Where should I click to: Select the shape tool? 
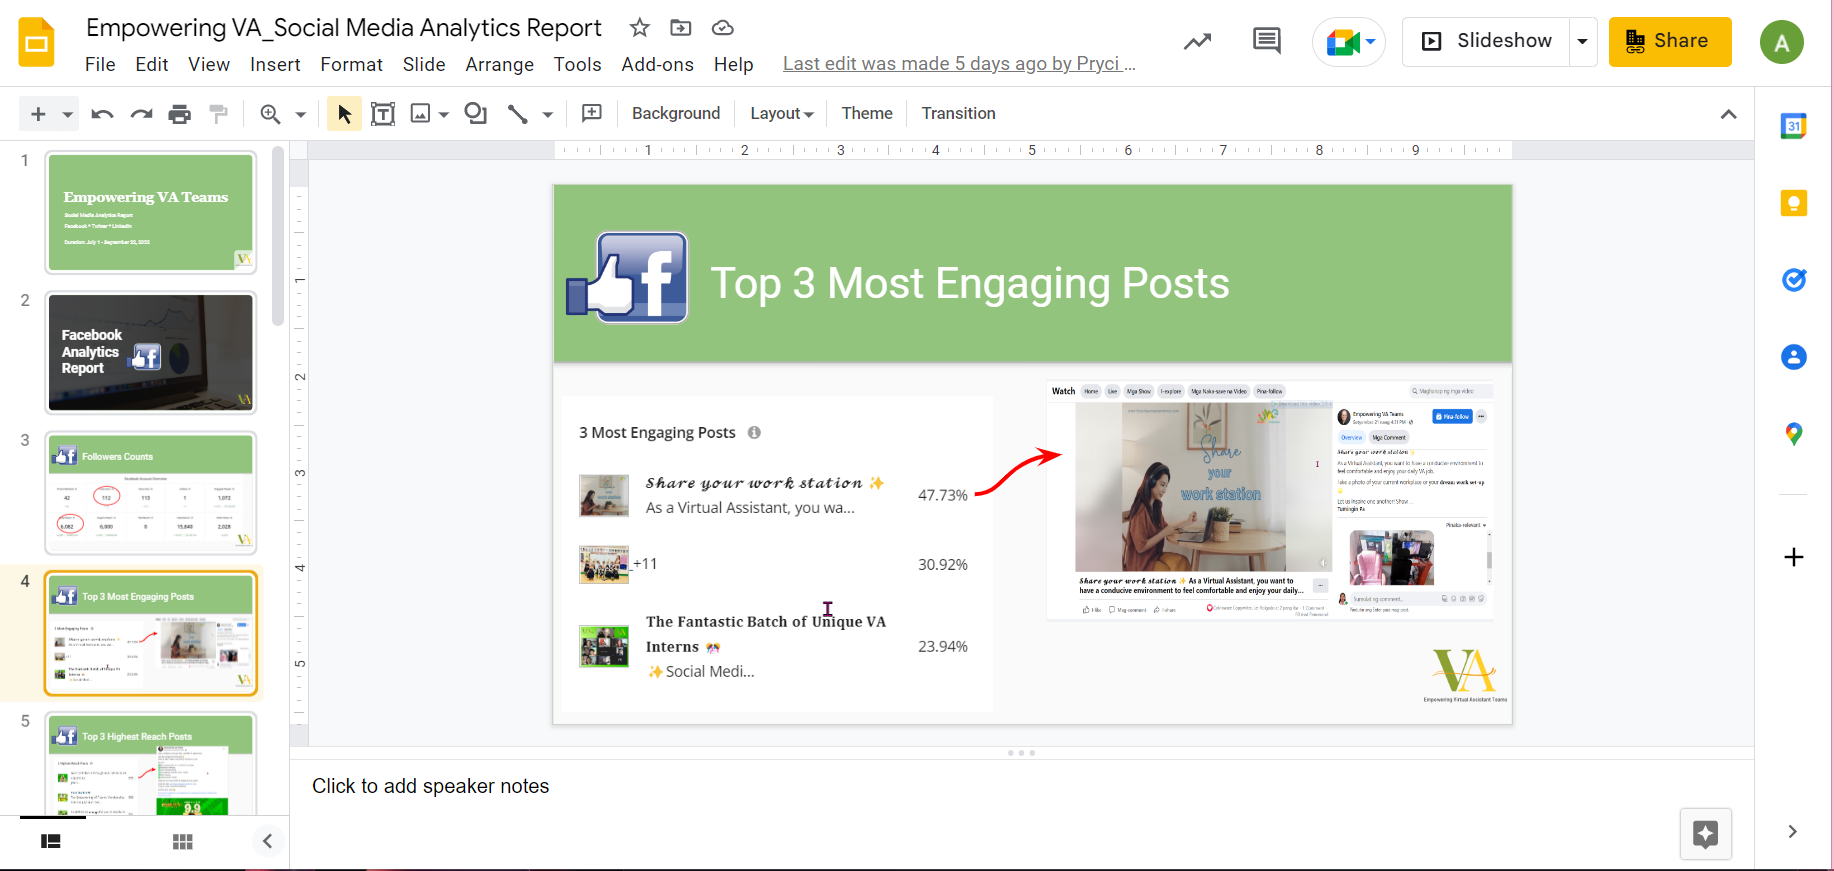tap(476, 114)
